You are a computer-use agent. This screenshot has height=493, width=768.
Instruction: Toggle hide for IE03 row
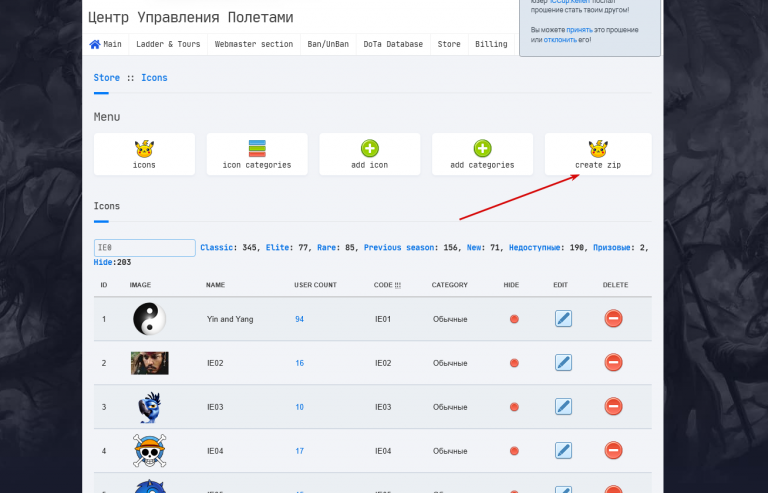point(514,407)
